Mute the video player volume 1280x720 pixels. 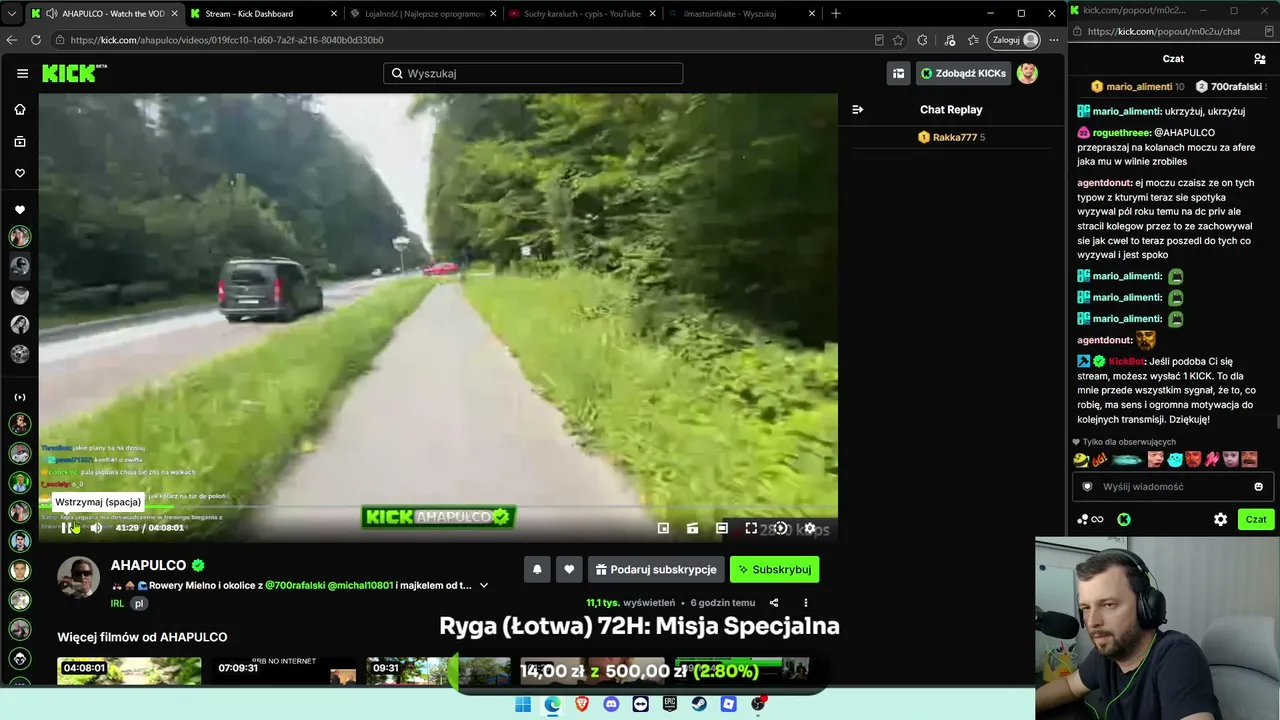[96, 528]
